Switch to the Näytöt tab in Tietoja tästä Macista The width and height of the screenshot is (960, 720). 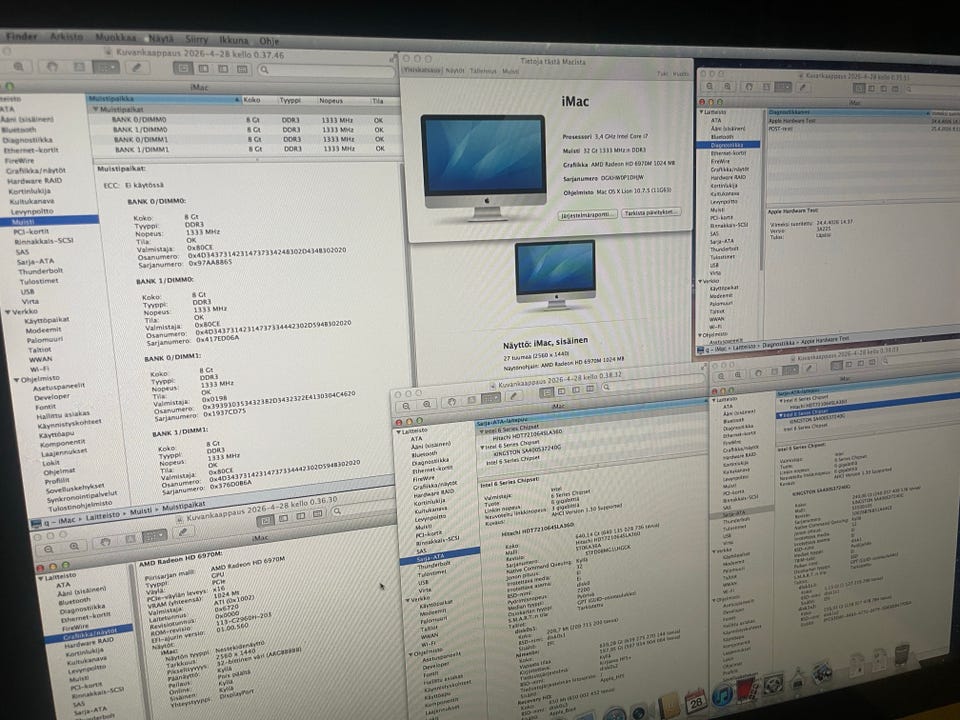point(455,71)
